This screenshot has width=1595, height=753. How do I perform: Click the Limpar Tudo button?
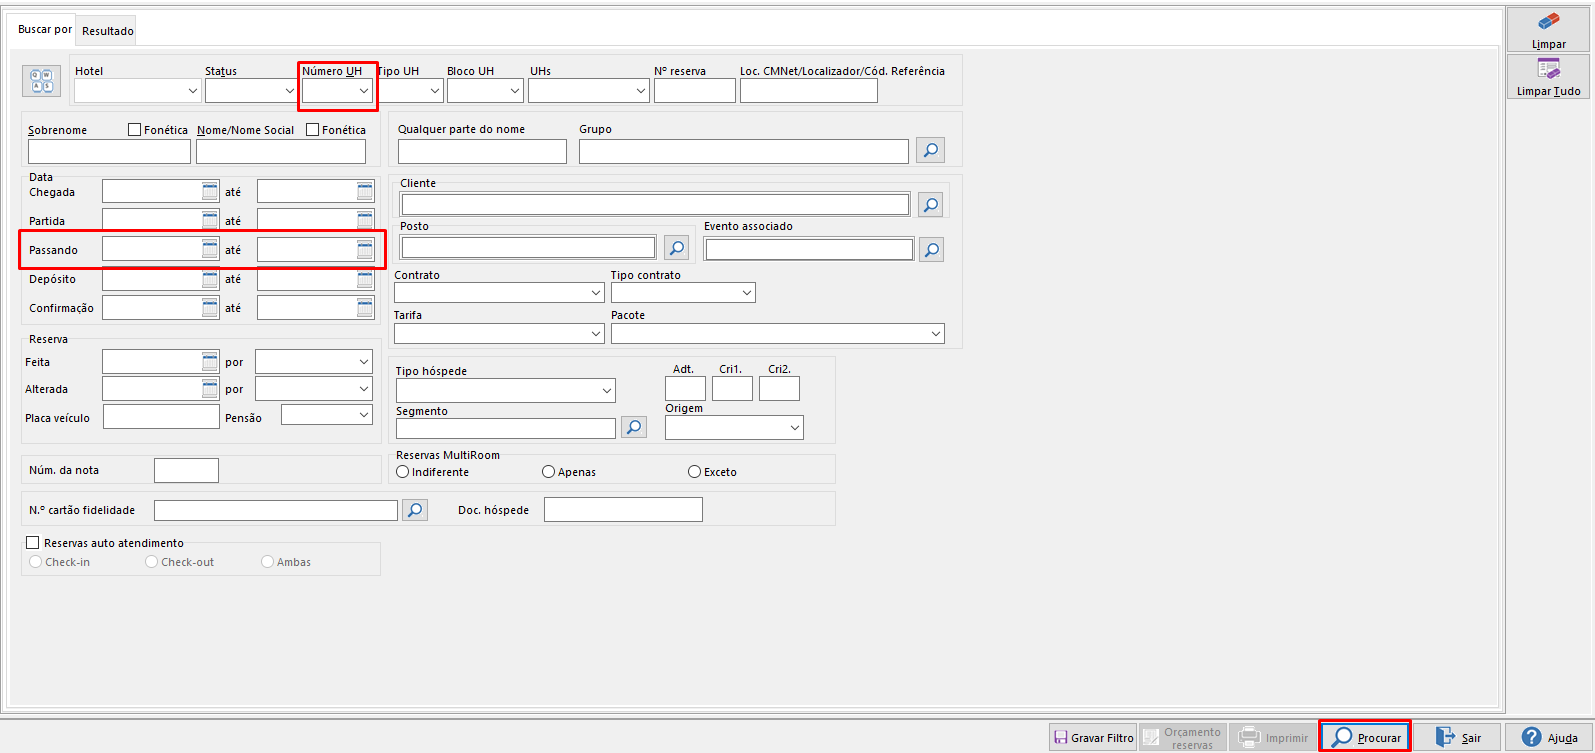point(1548,77)
